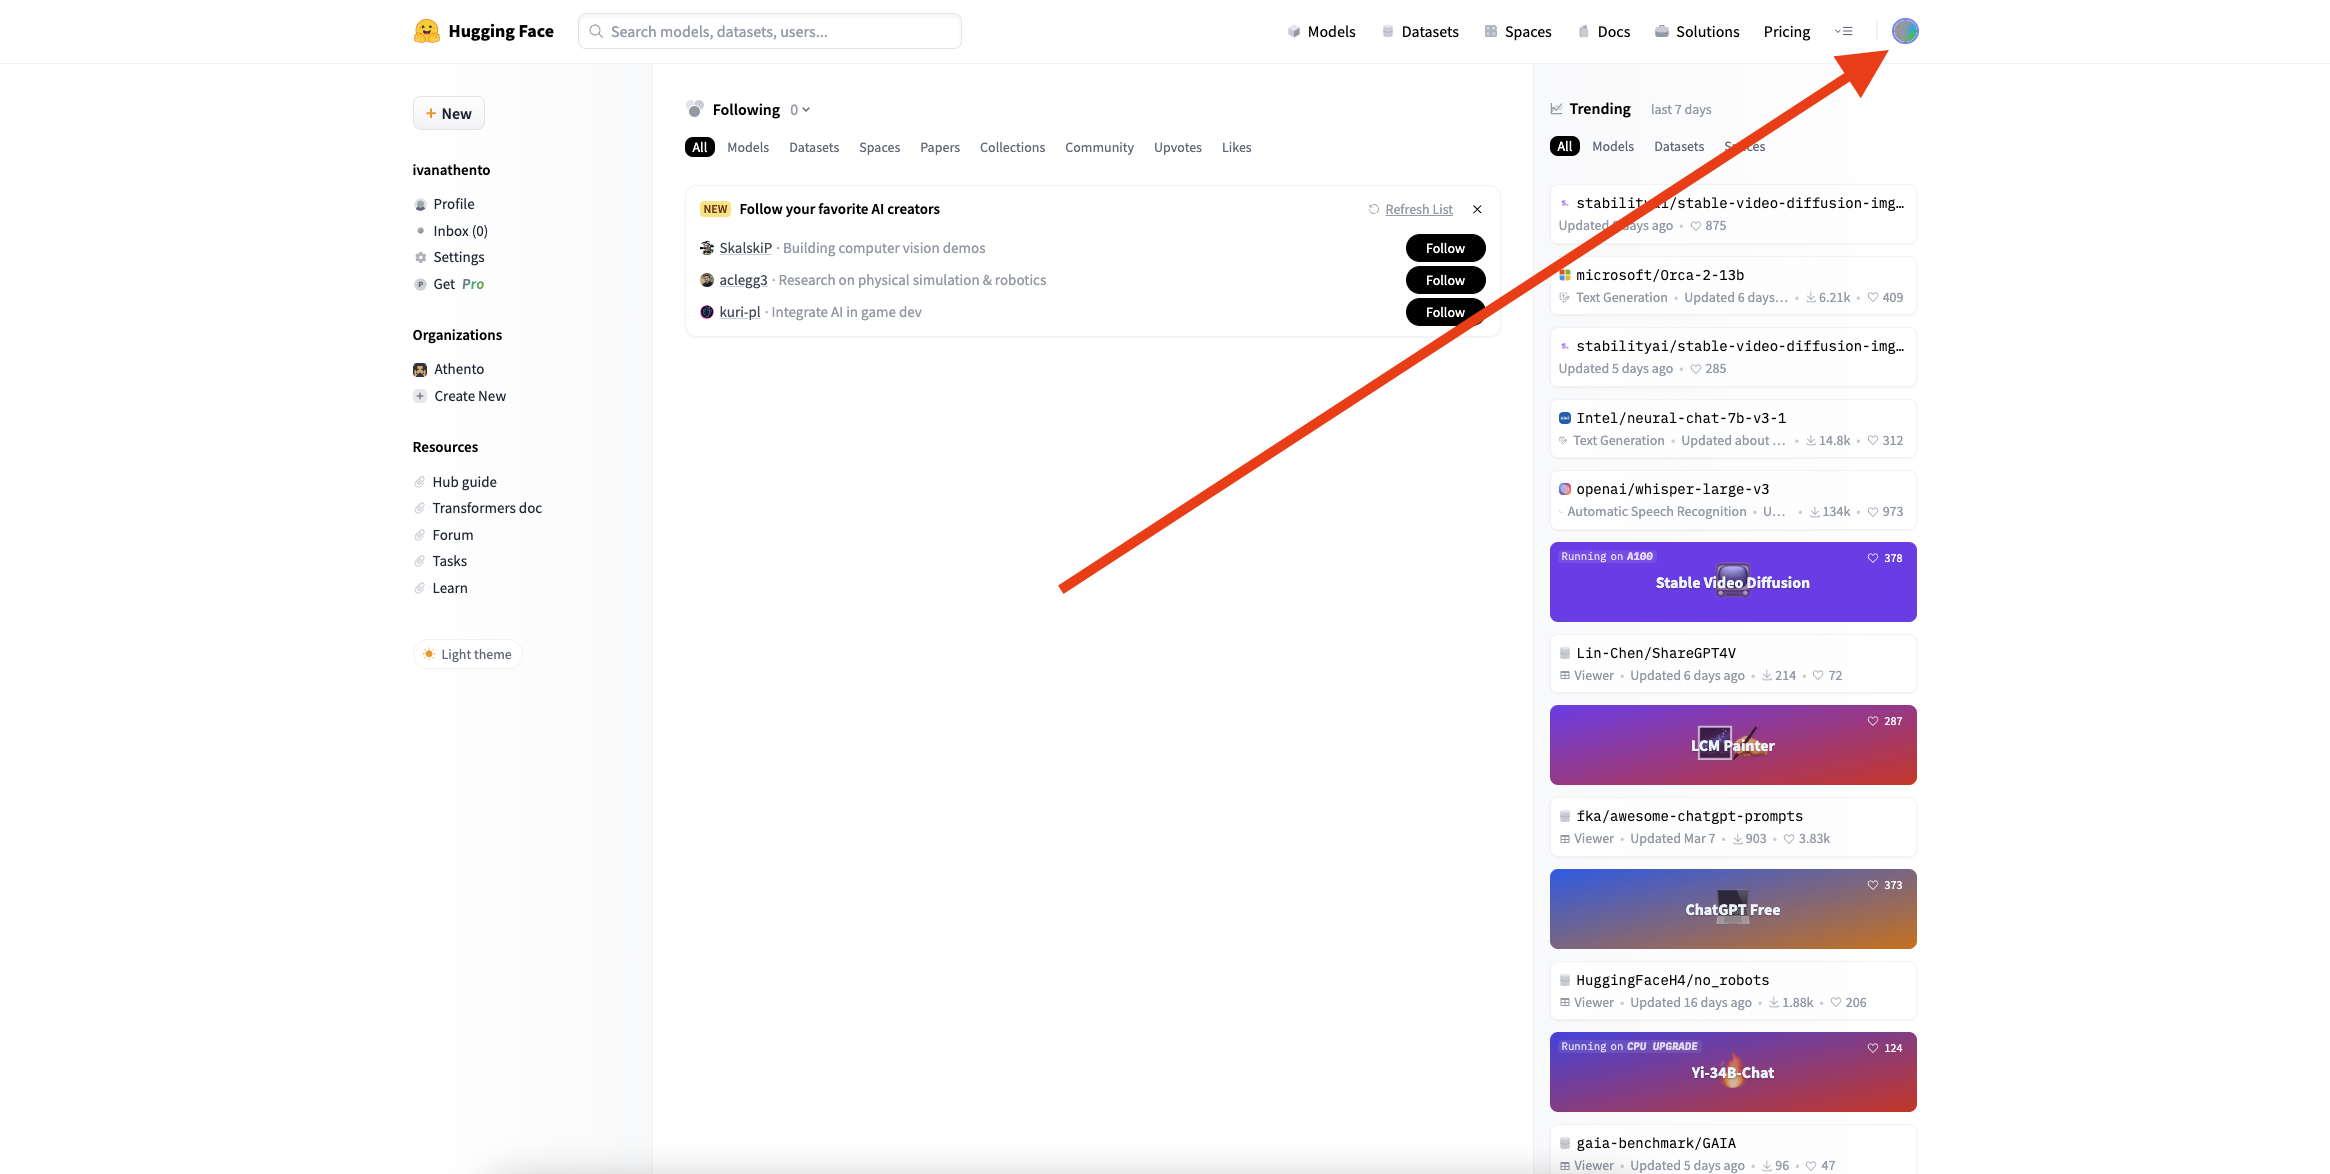Follow the aclegg3 creator
The height and width of the screenshot is (1174, 2330).
pos(1445,280)
